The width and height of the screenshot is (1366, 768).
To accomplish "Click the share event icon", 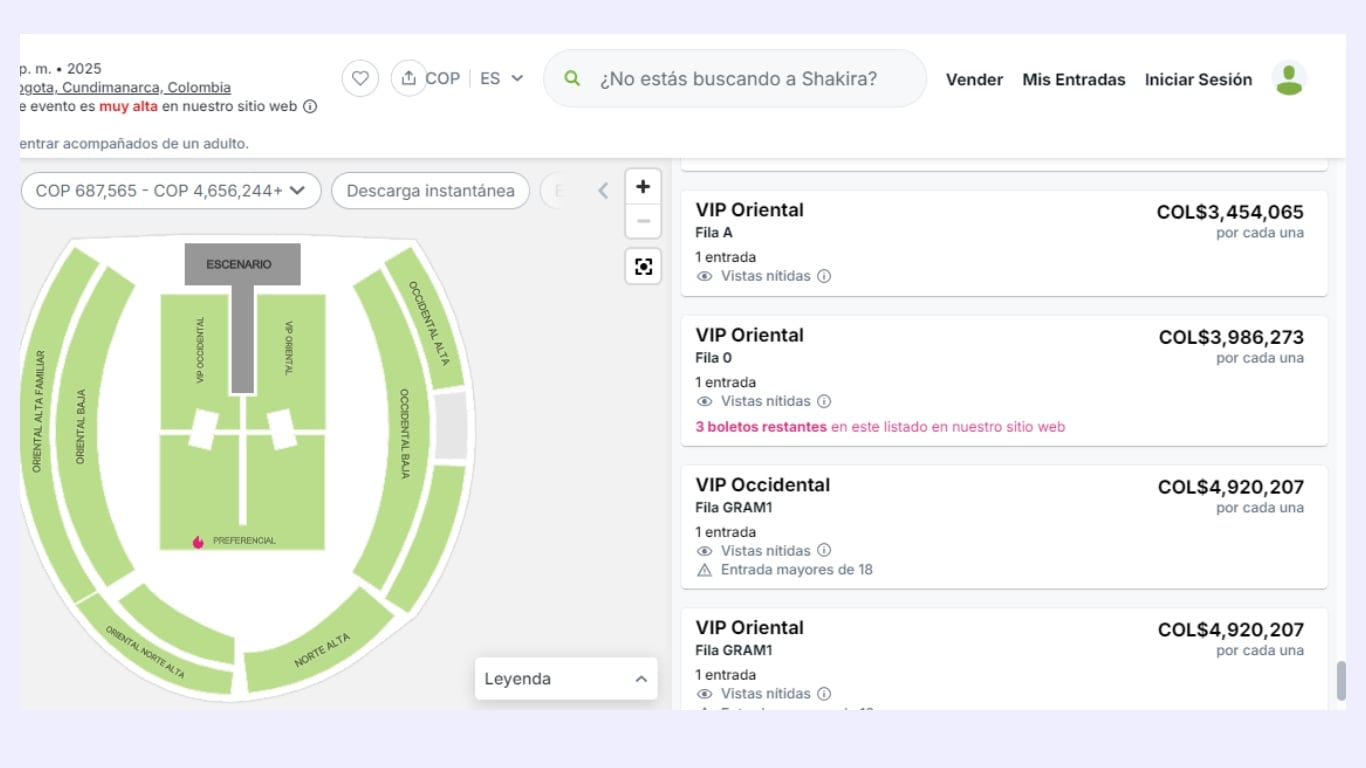I will pyautogui.click(x=409, y=78).
